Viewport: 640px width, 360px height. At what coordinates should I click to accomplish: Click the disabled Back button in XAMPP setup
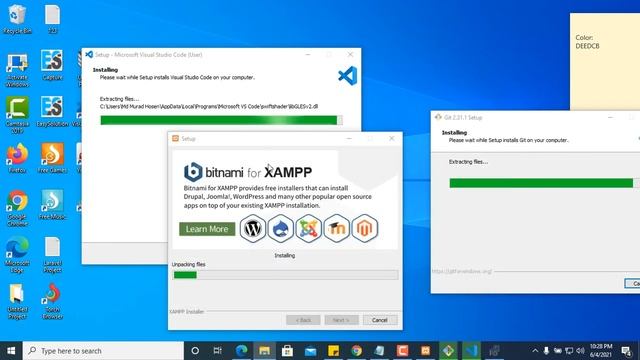(x=303, y=320)
